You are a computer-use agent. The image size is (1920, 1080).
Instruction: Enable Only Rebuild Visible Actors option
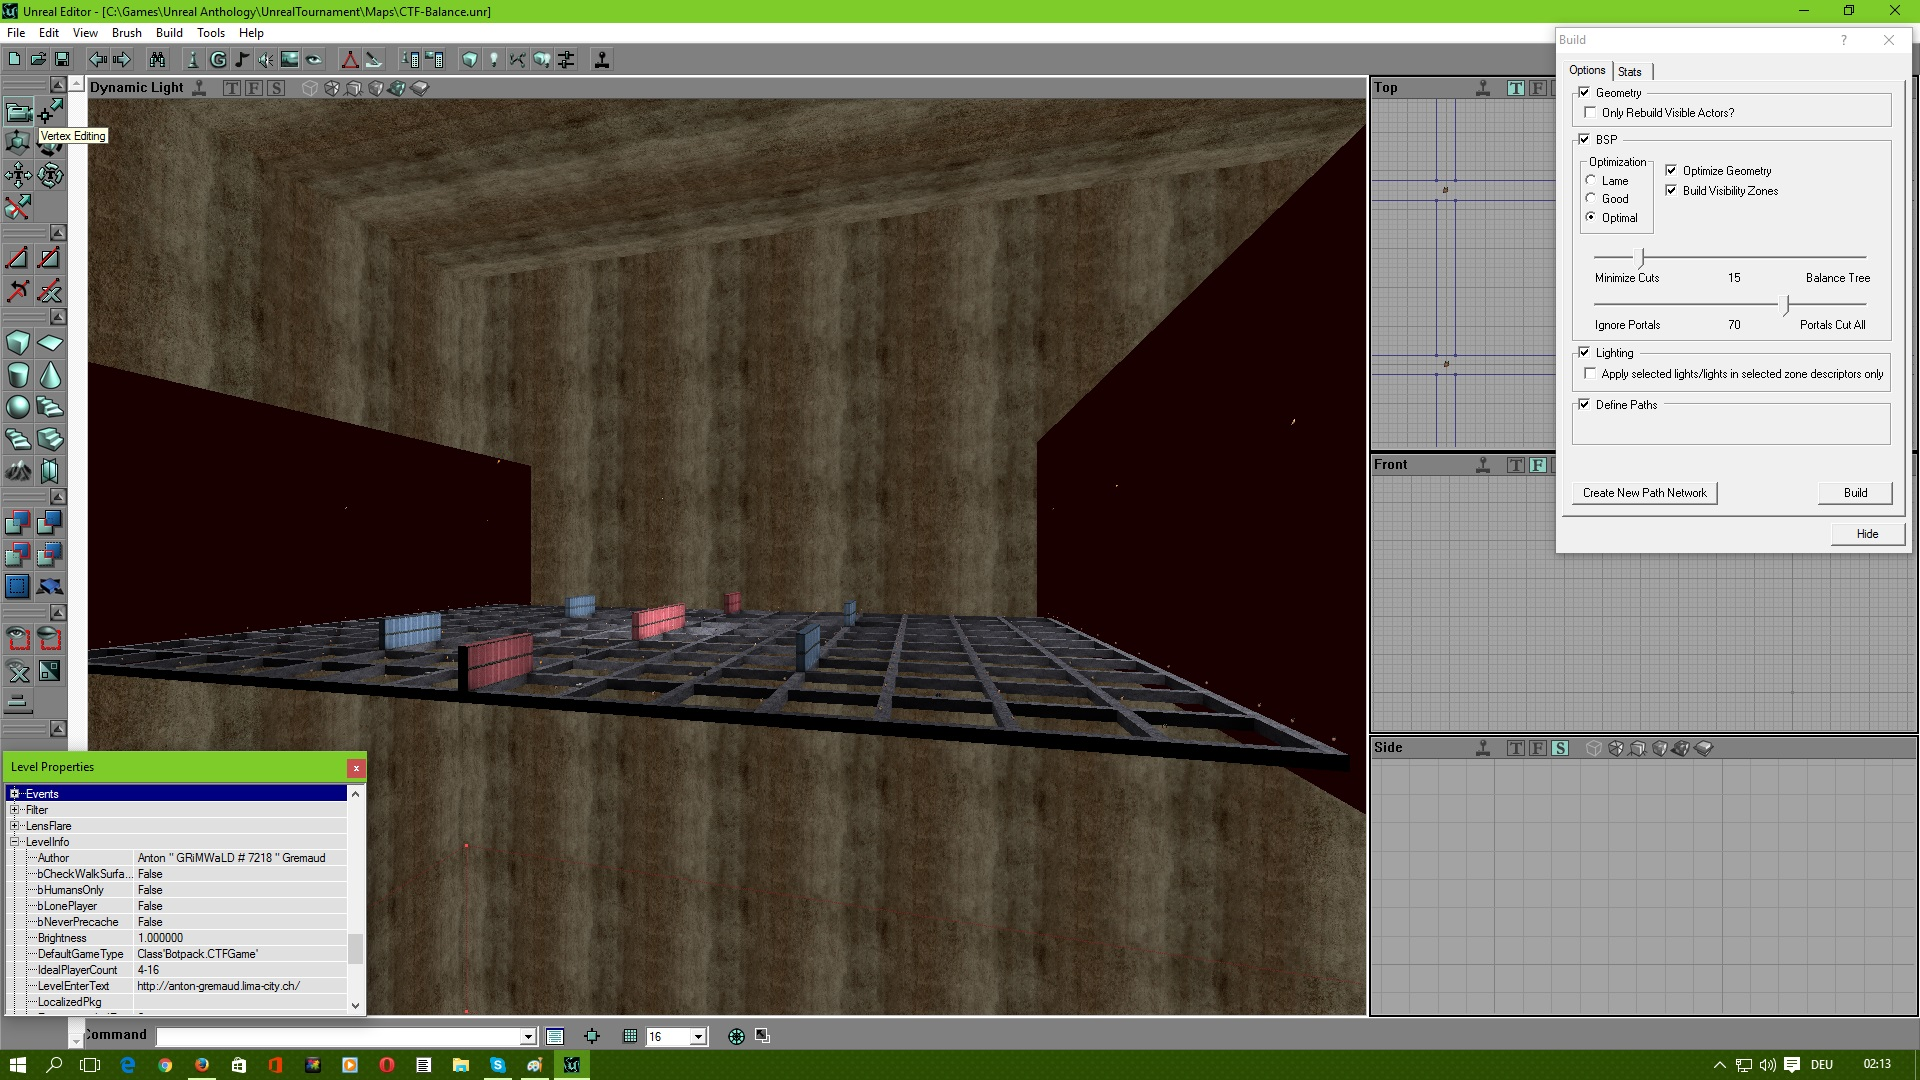click(1591, 112)
